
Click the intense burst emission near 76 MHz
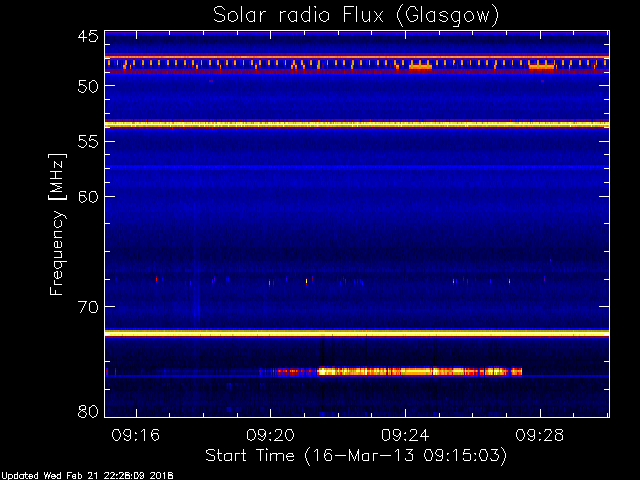pos(420,371)
